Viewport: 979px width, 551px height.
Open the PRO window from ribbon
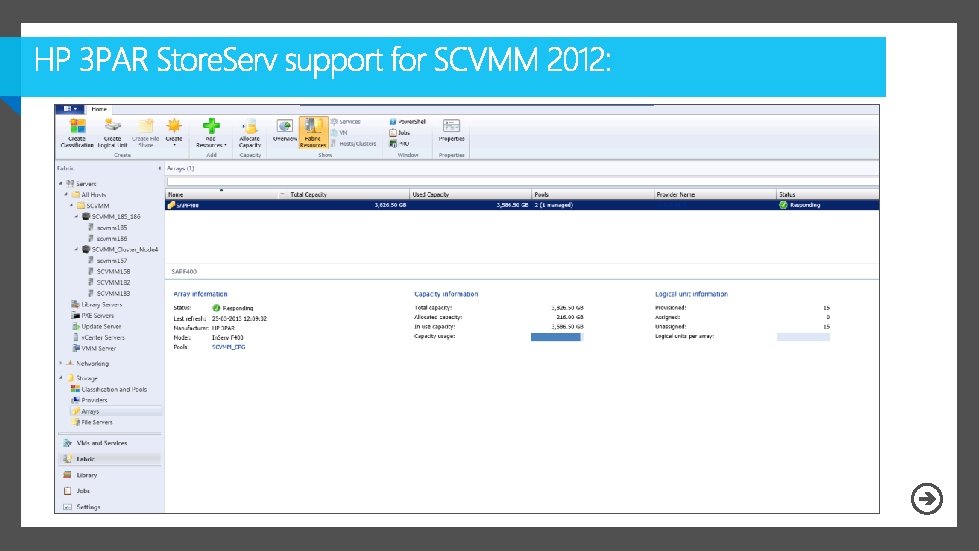coord(400,144)
